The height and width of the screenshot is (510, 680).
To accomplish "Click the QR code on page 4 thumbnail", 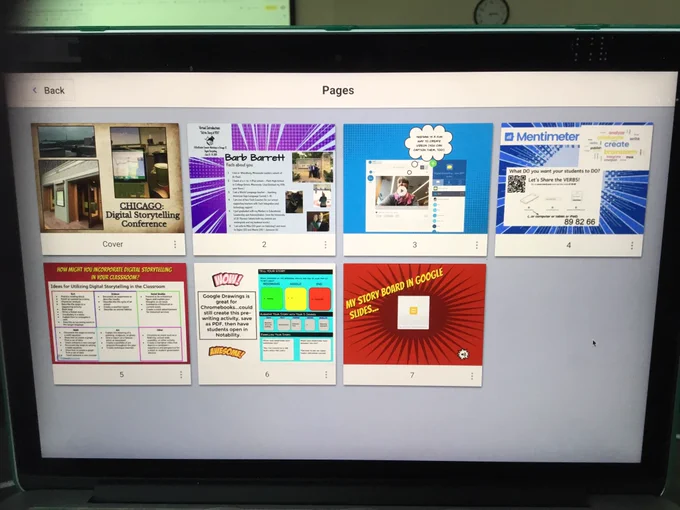I will tap(517, 184).
